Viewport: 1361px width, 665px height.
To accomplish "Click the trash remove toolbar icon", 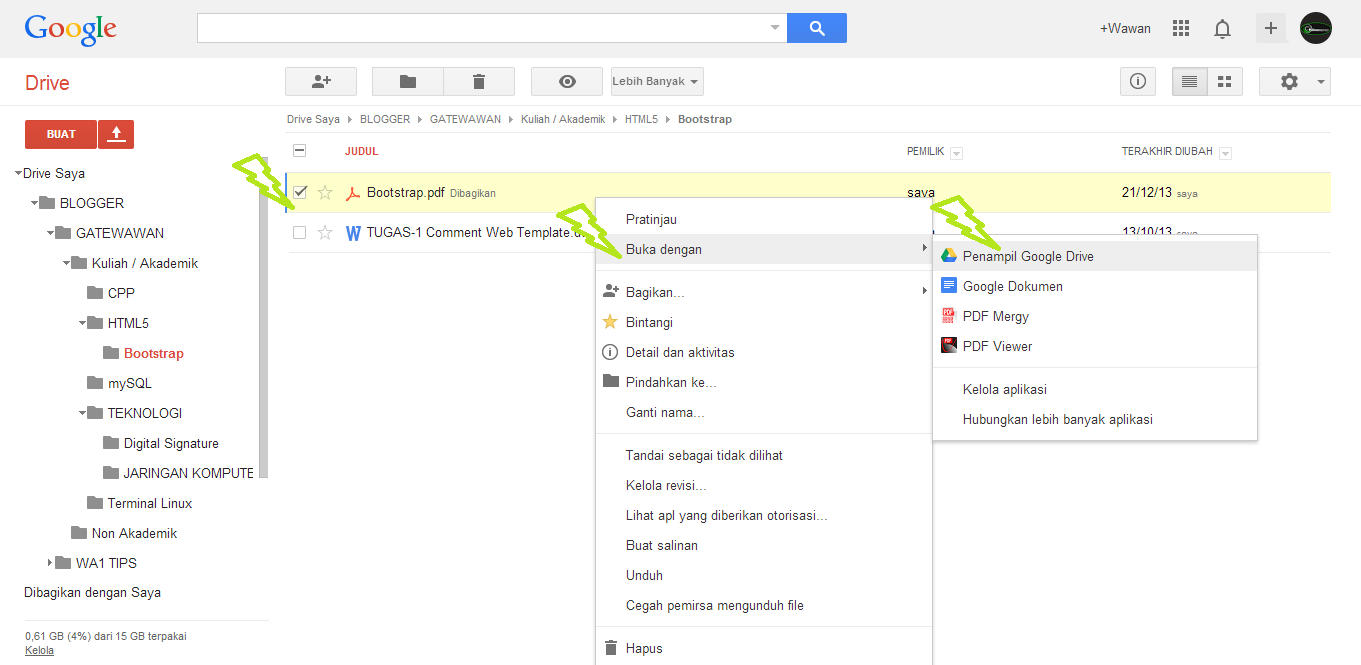I will pyautogui.click(x=479, y=81).
